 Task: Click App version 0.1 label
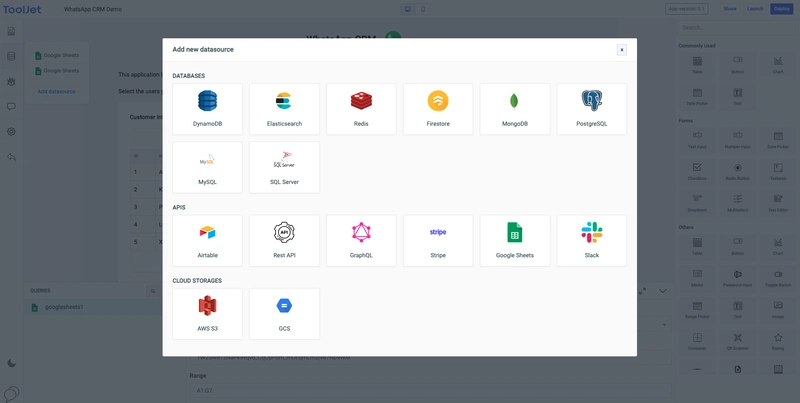(686, 9)
